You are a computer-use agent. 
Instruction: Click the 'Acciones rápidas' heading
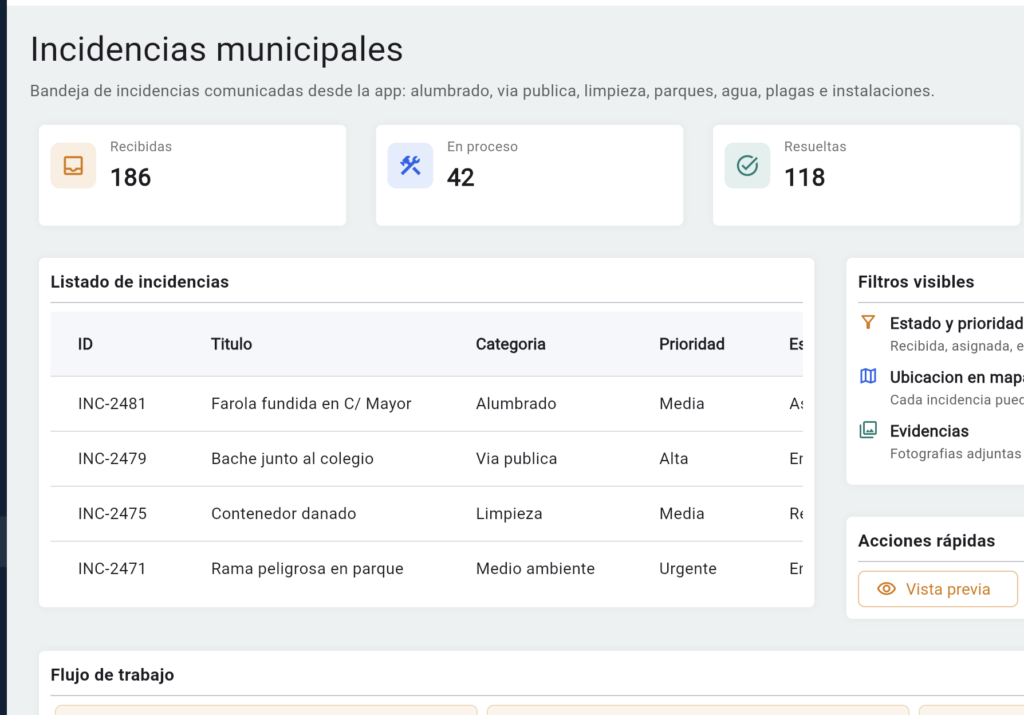(x=926, y=541)
